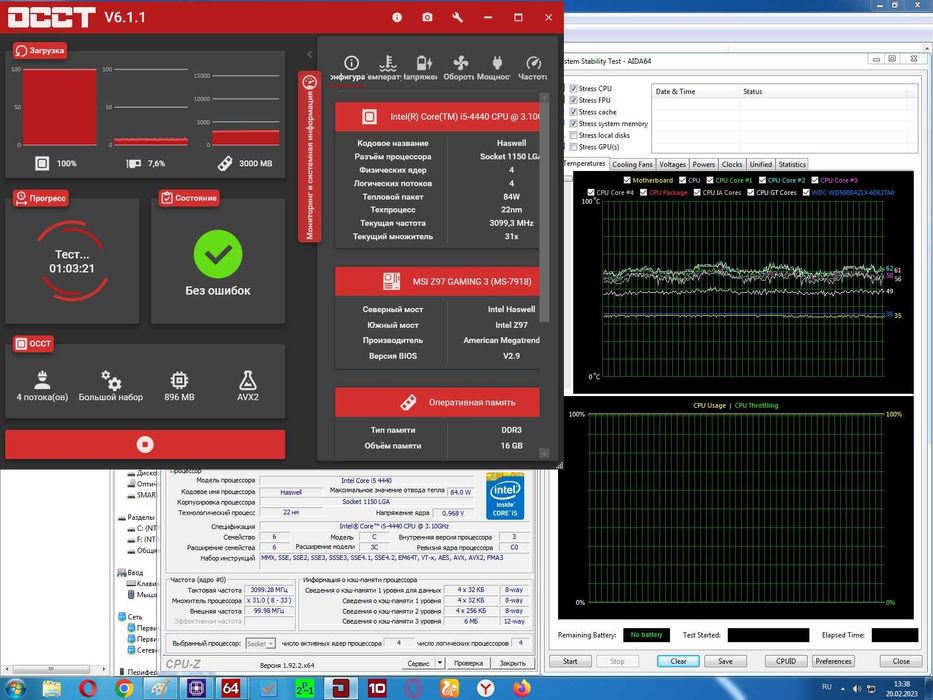Click the 896 MB chip icon

[x=179, y=380]
